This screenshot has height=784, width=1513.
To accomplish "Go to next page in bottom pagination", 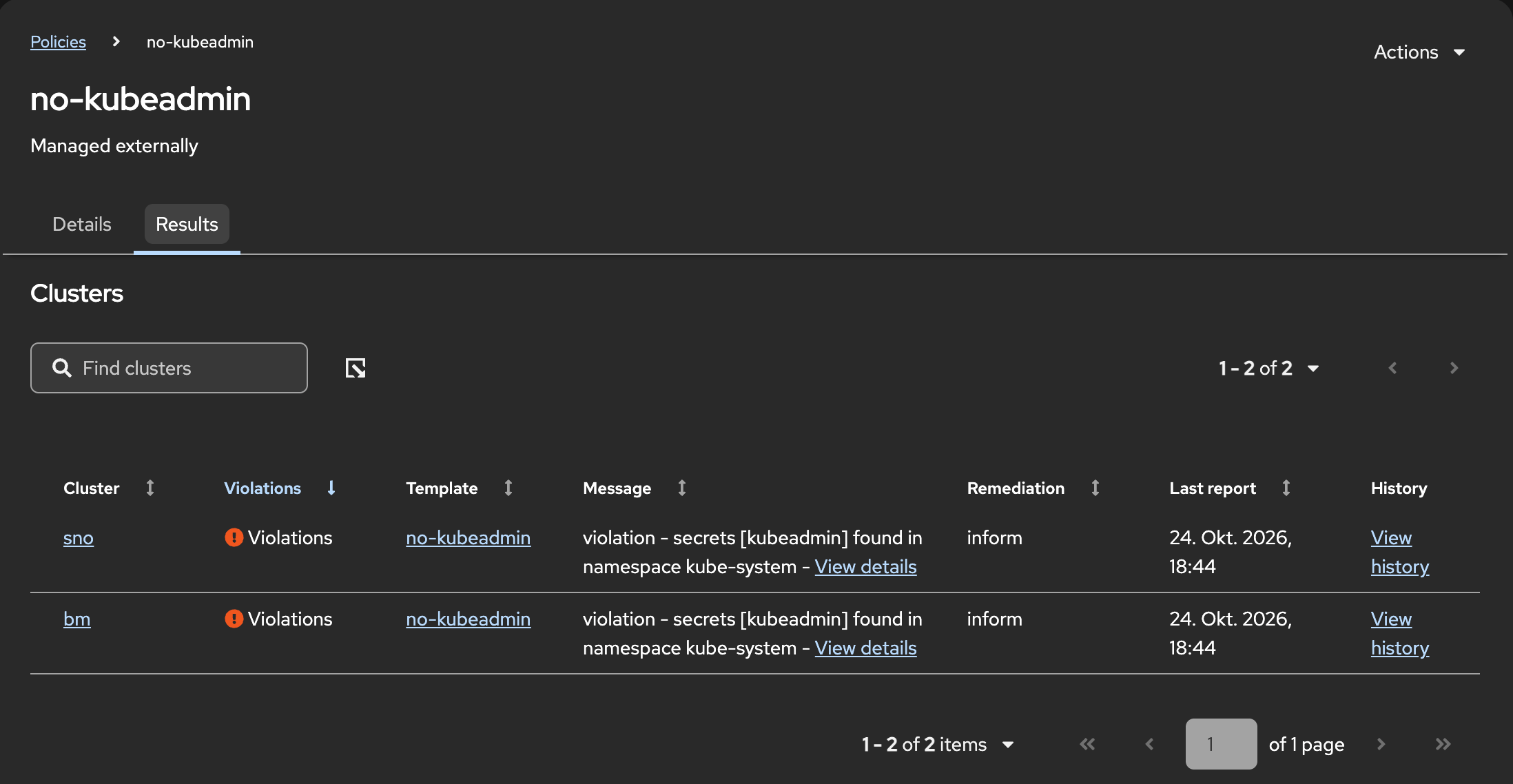I will pyautogui.click(x=1381, y=744).
